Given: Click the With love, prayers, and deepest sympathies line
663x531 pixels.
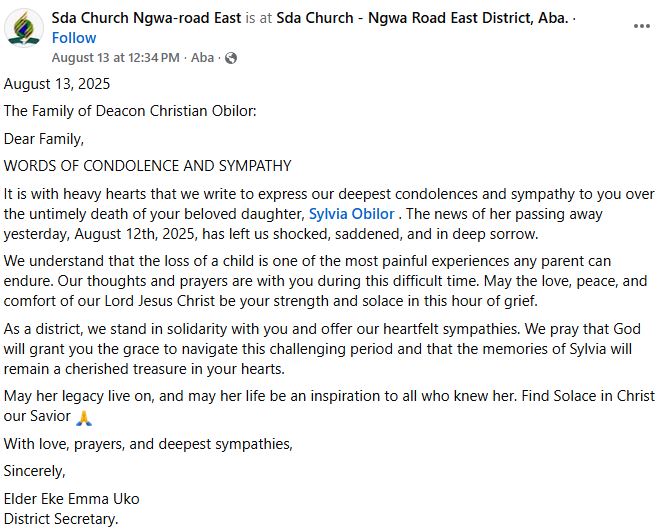Looking at the screenshot, I should 148,444.
